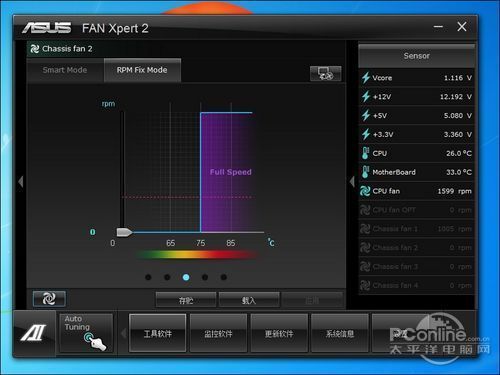Click the ASUS AI Suite logo icon
The height and width of the screenshot is (375, 500).
pos(34,333)
